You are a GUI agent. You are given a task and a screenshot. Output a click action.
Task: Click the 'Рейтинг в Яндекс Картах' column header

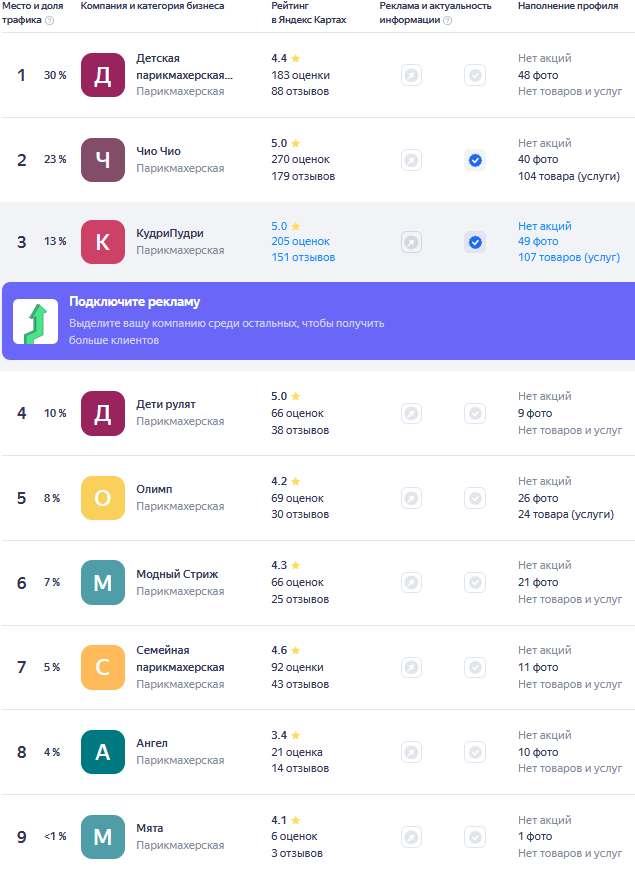tap(309, 13)
